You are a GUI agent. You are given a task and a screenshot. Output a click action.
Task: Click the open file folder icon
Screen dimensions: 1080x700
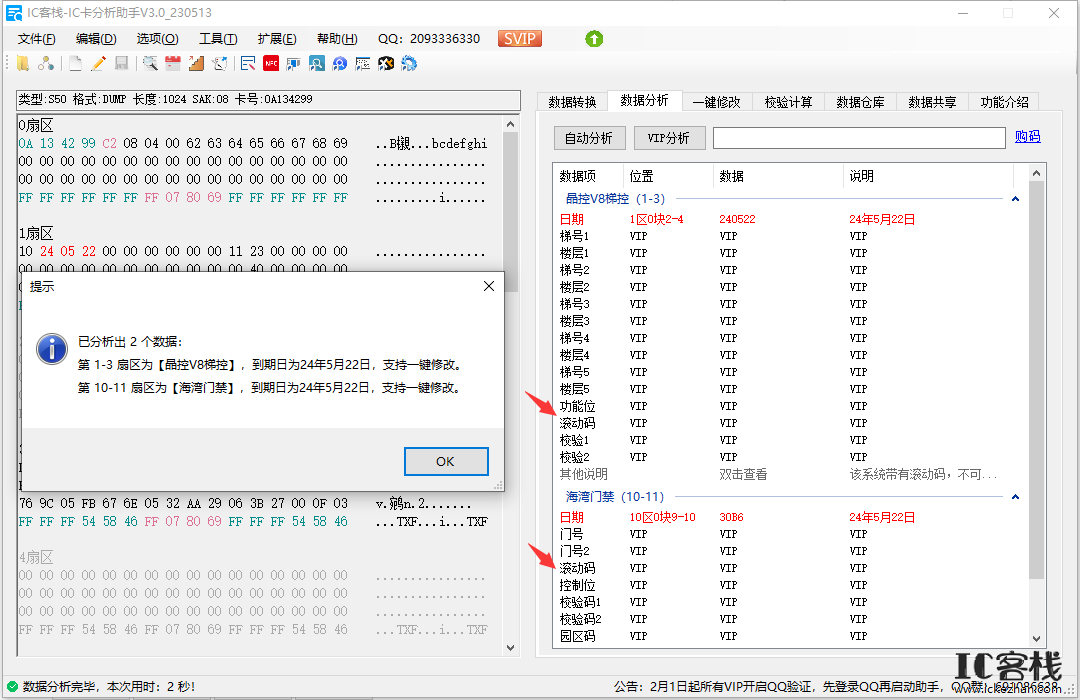(x=23, y=63)
